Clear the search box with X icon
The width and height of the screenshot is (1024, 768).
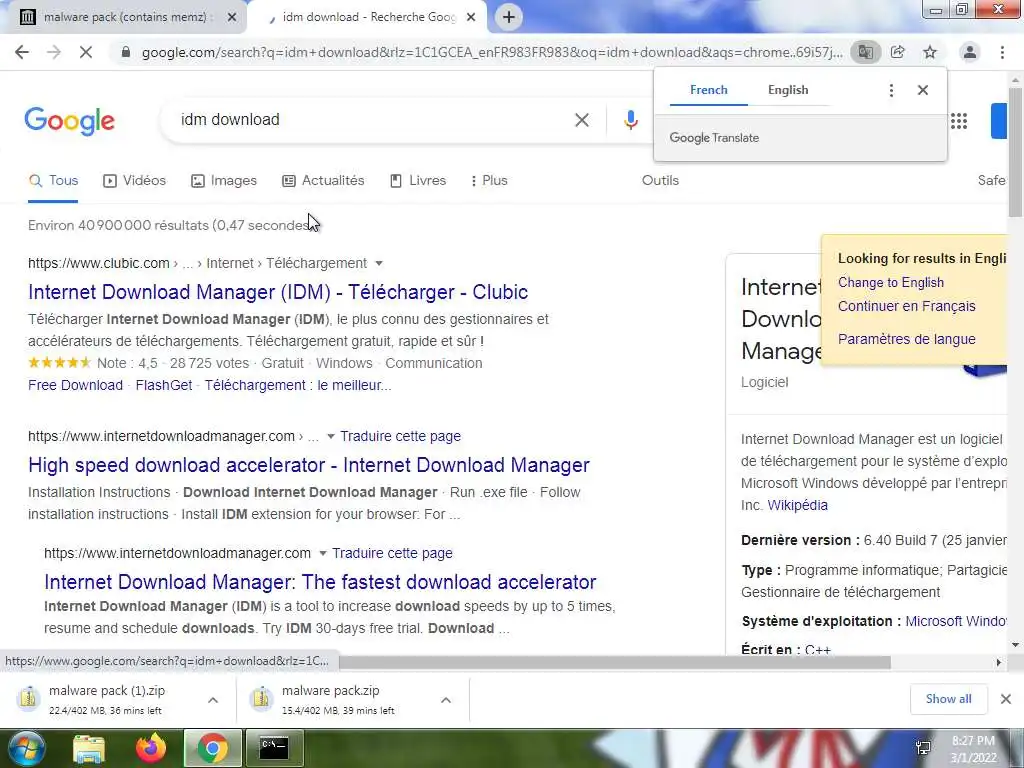[582, 120]
